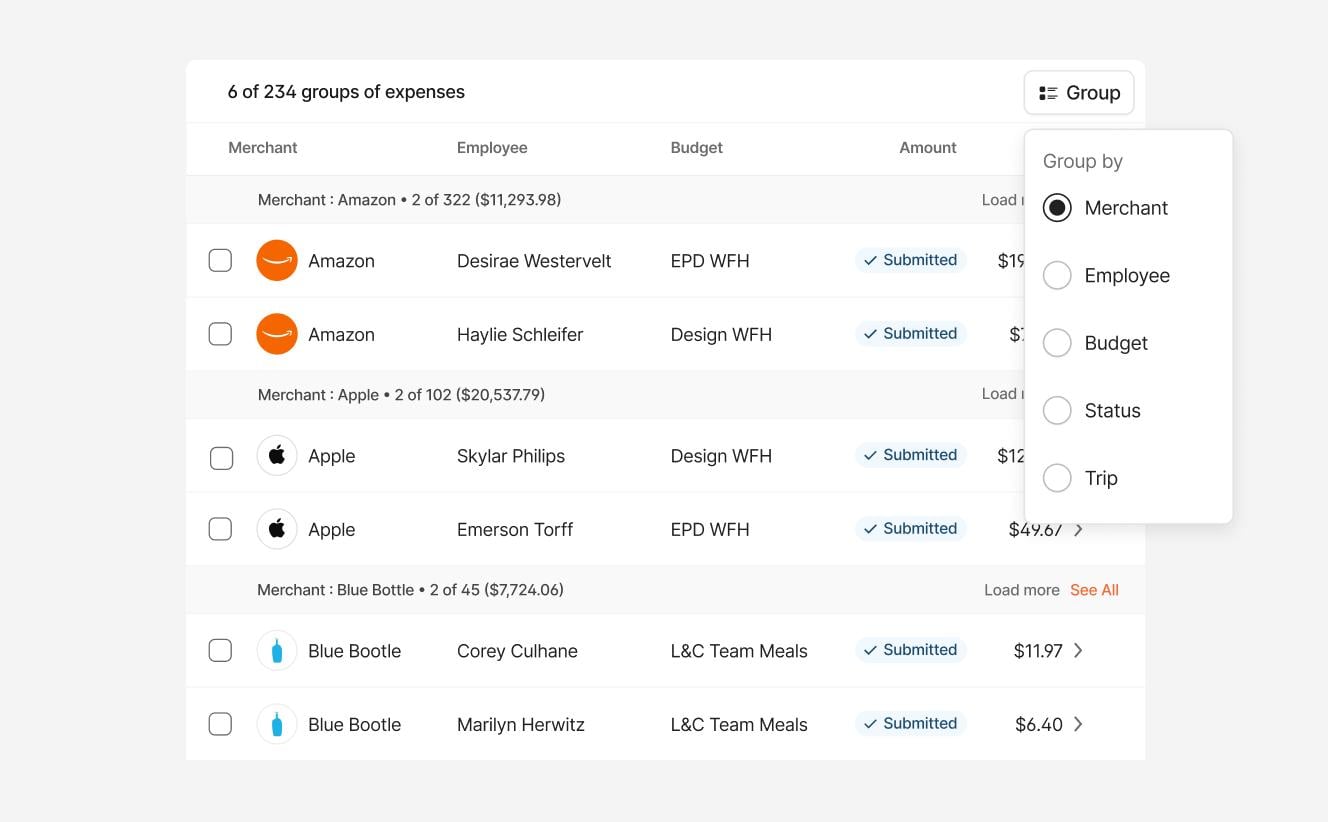Click See All for the Blue Bottle group

1094,590
